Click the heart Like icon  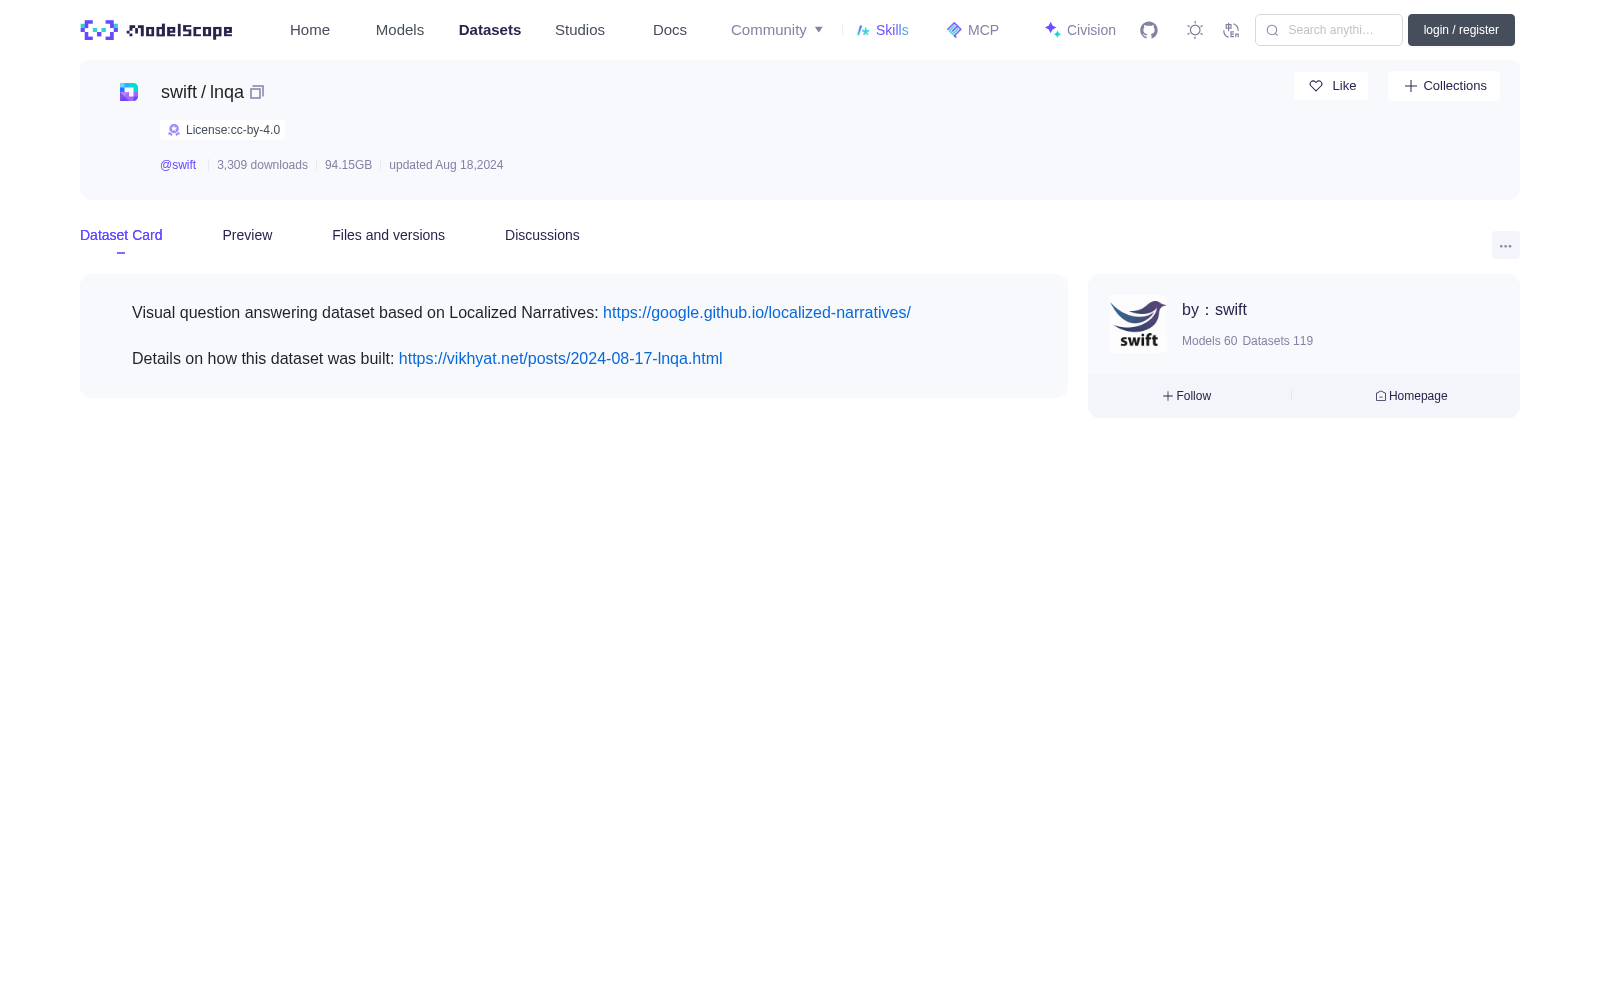click(1316, 86)
